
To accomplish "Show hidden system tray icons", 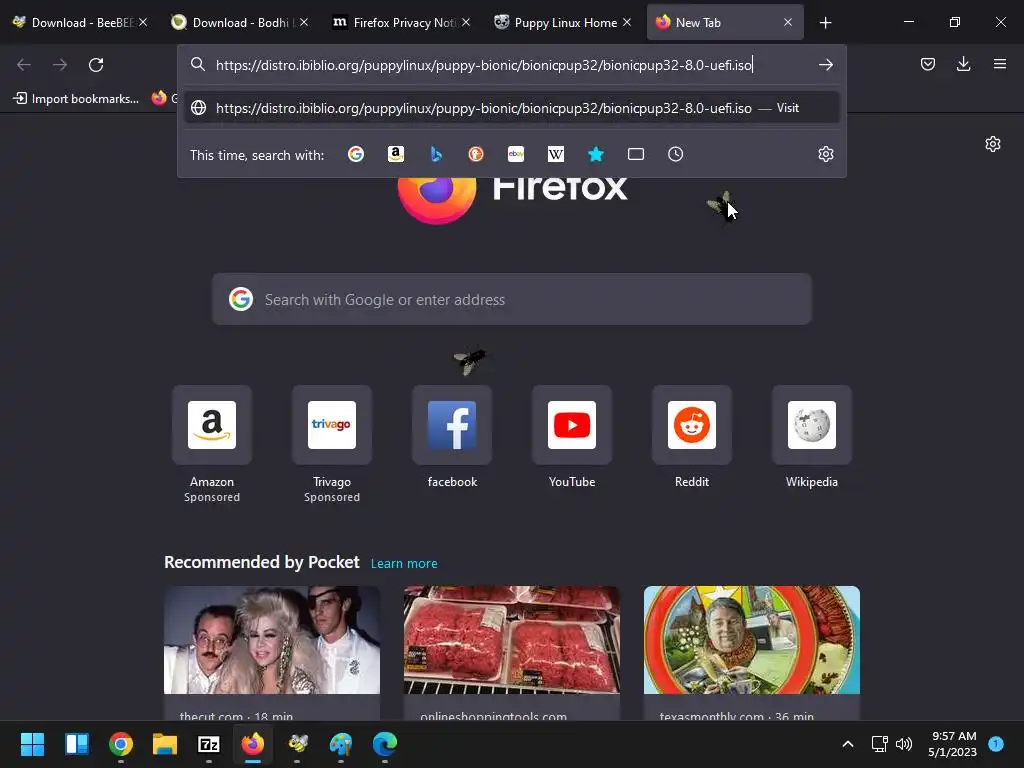I will 848,744.
